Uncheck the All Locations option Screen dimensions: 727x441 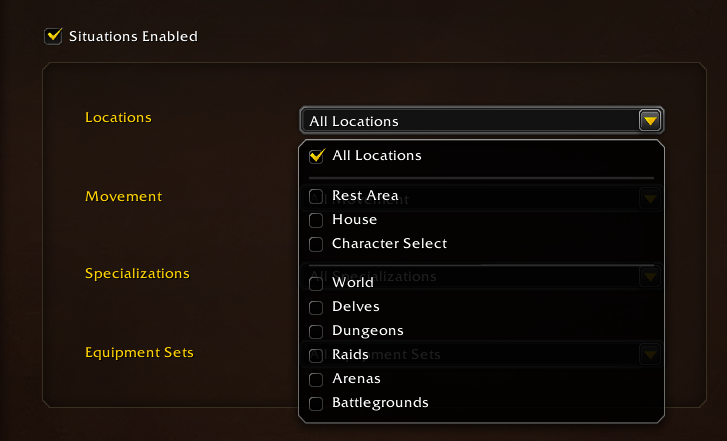(x=316, y=156)
